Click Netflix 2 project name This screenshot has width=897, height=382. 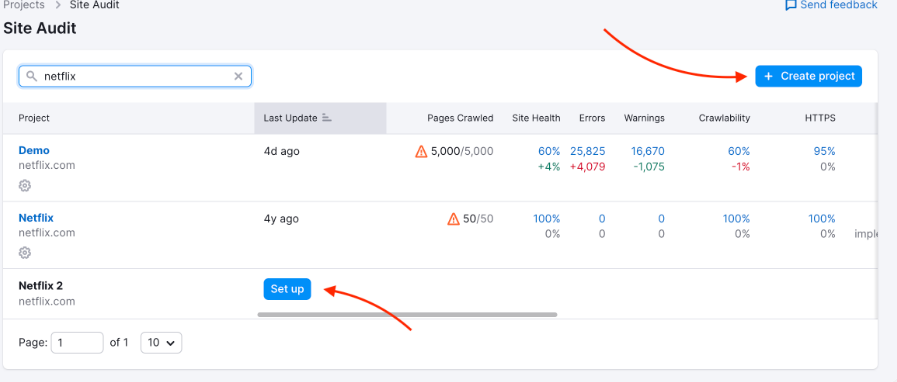click(x=40, y=285)
